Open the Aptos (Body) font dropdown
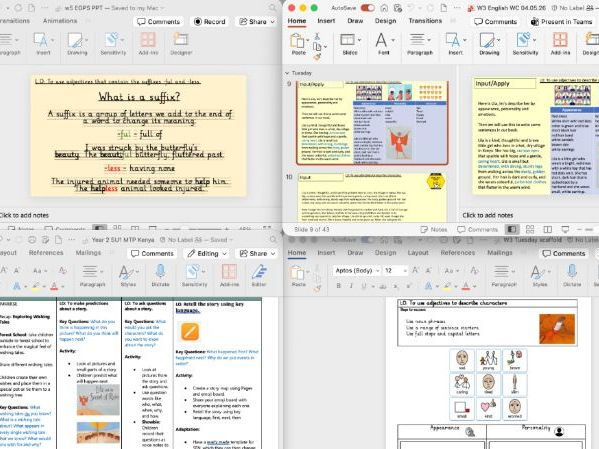The image size is (599, 449). tap(356, 271)
